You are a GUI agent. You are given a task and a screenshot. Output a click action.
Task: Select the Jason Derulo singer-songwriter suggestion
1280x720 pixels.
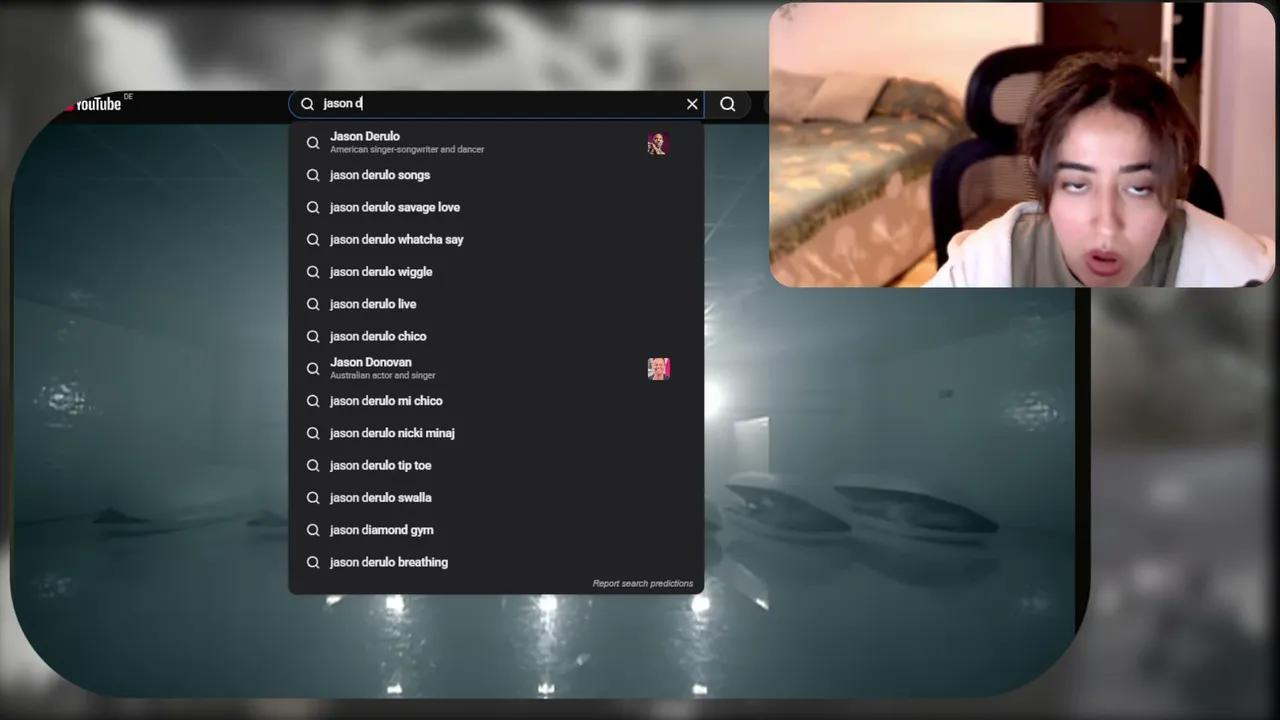[496, 143]
